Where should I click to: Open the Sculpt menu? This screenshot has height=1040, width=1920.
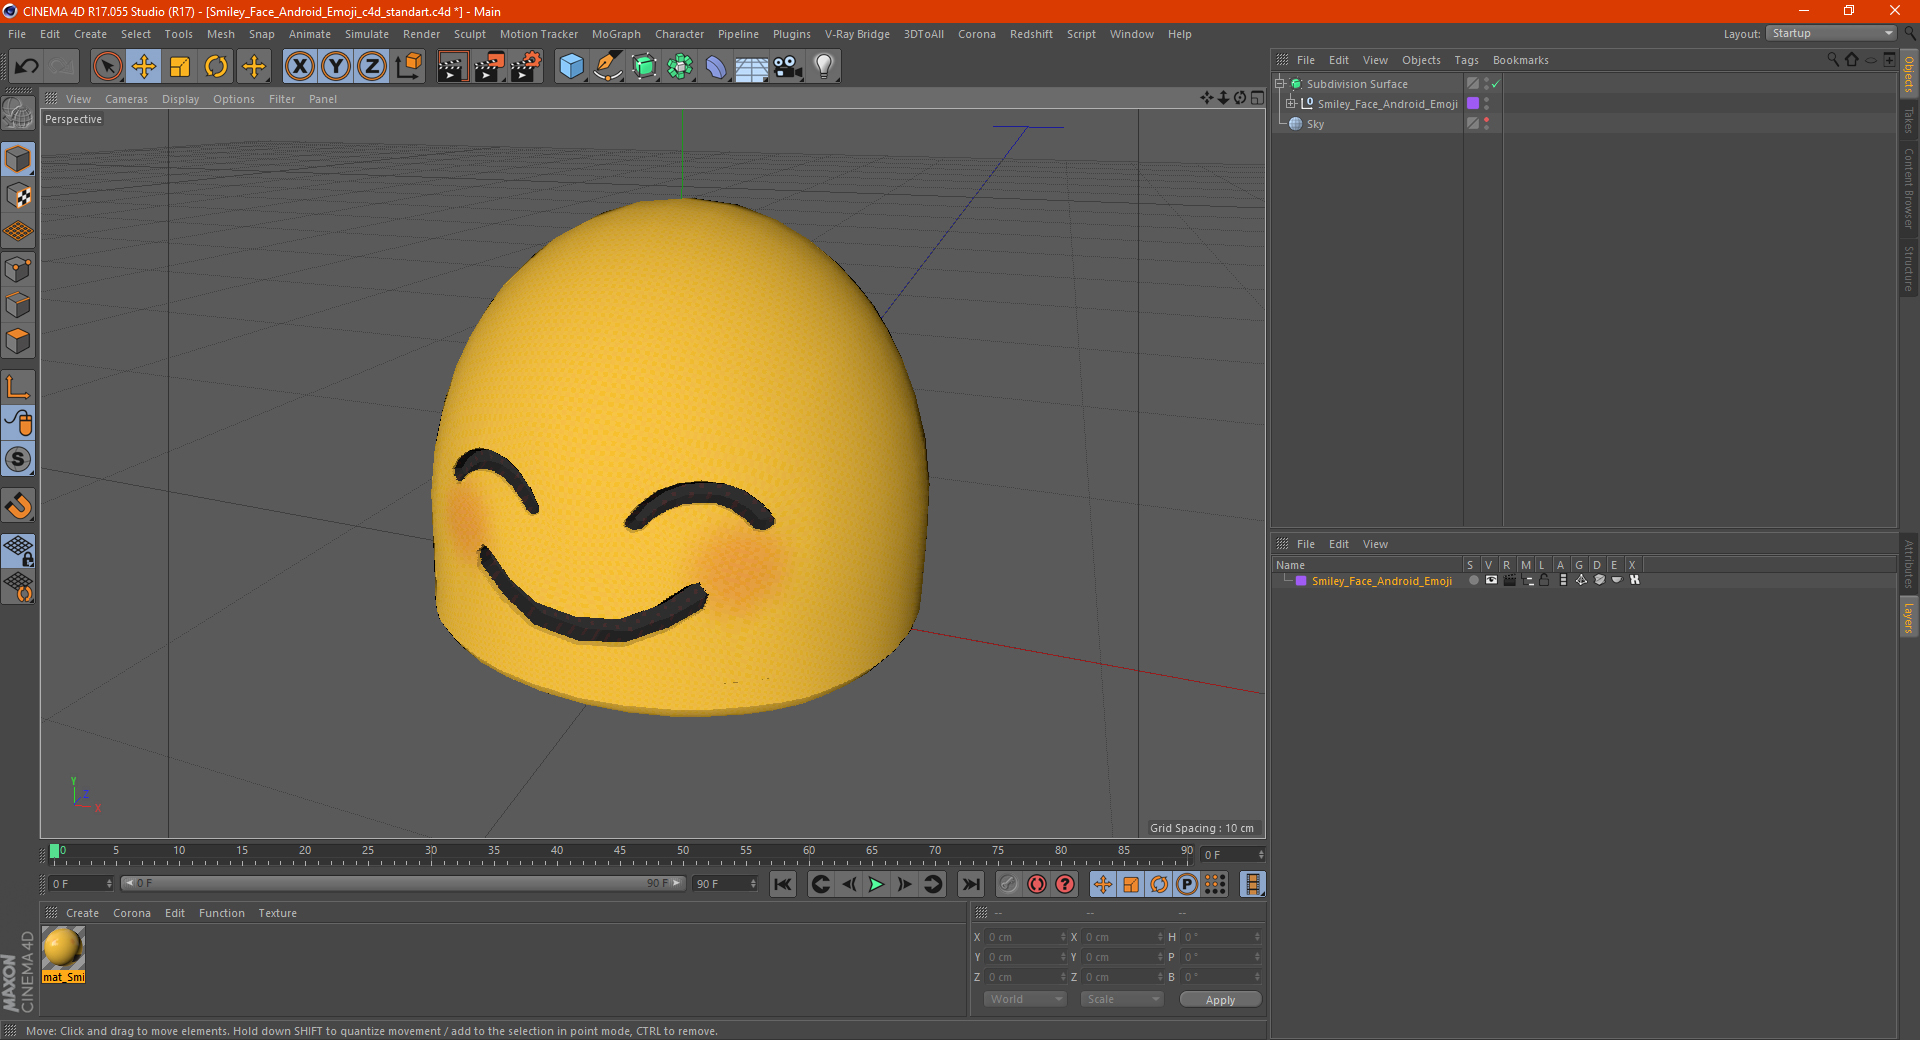(469, 34)
